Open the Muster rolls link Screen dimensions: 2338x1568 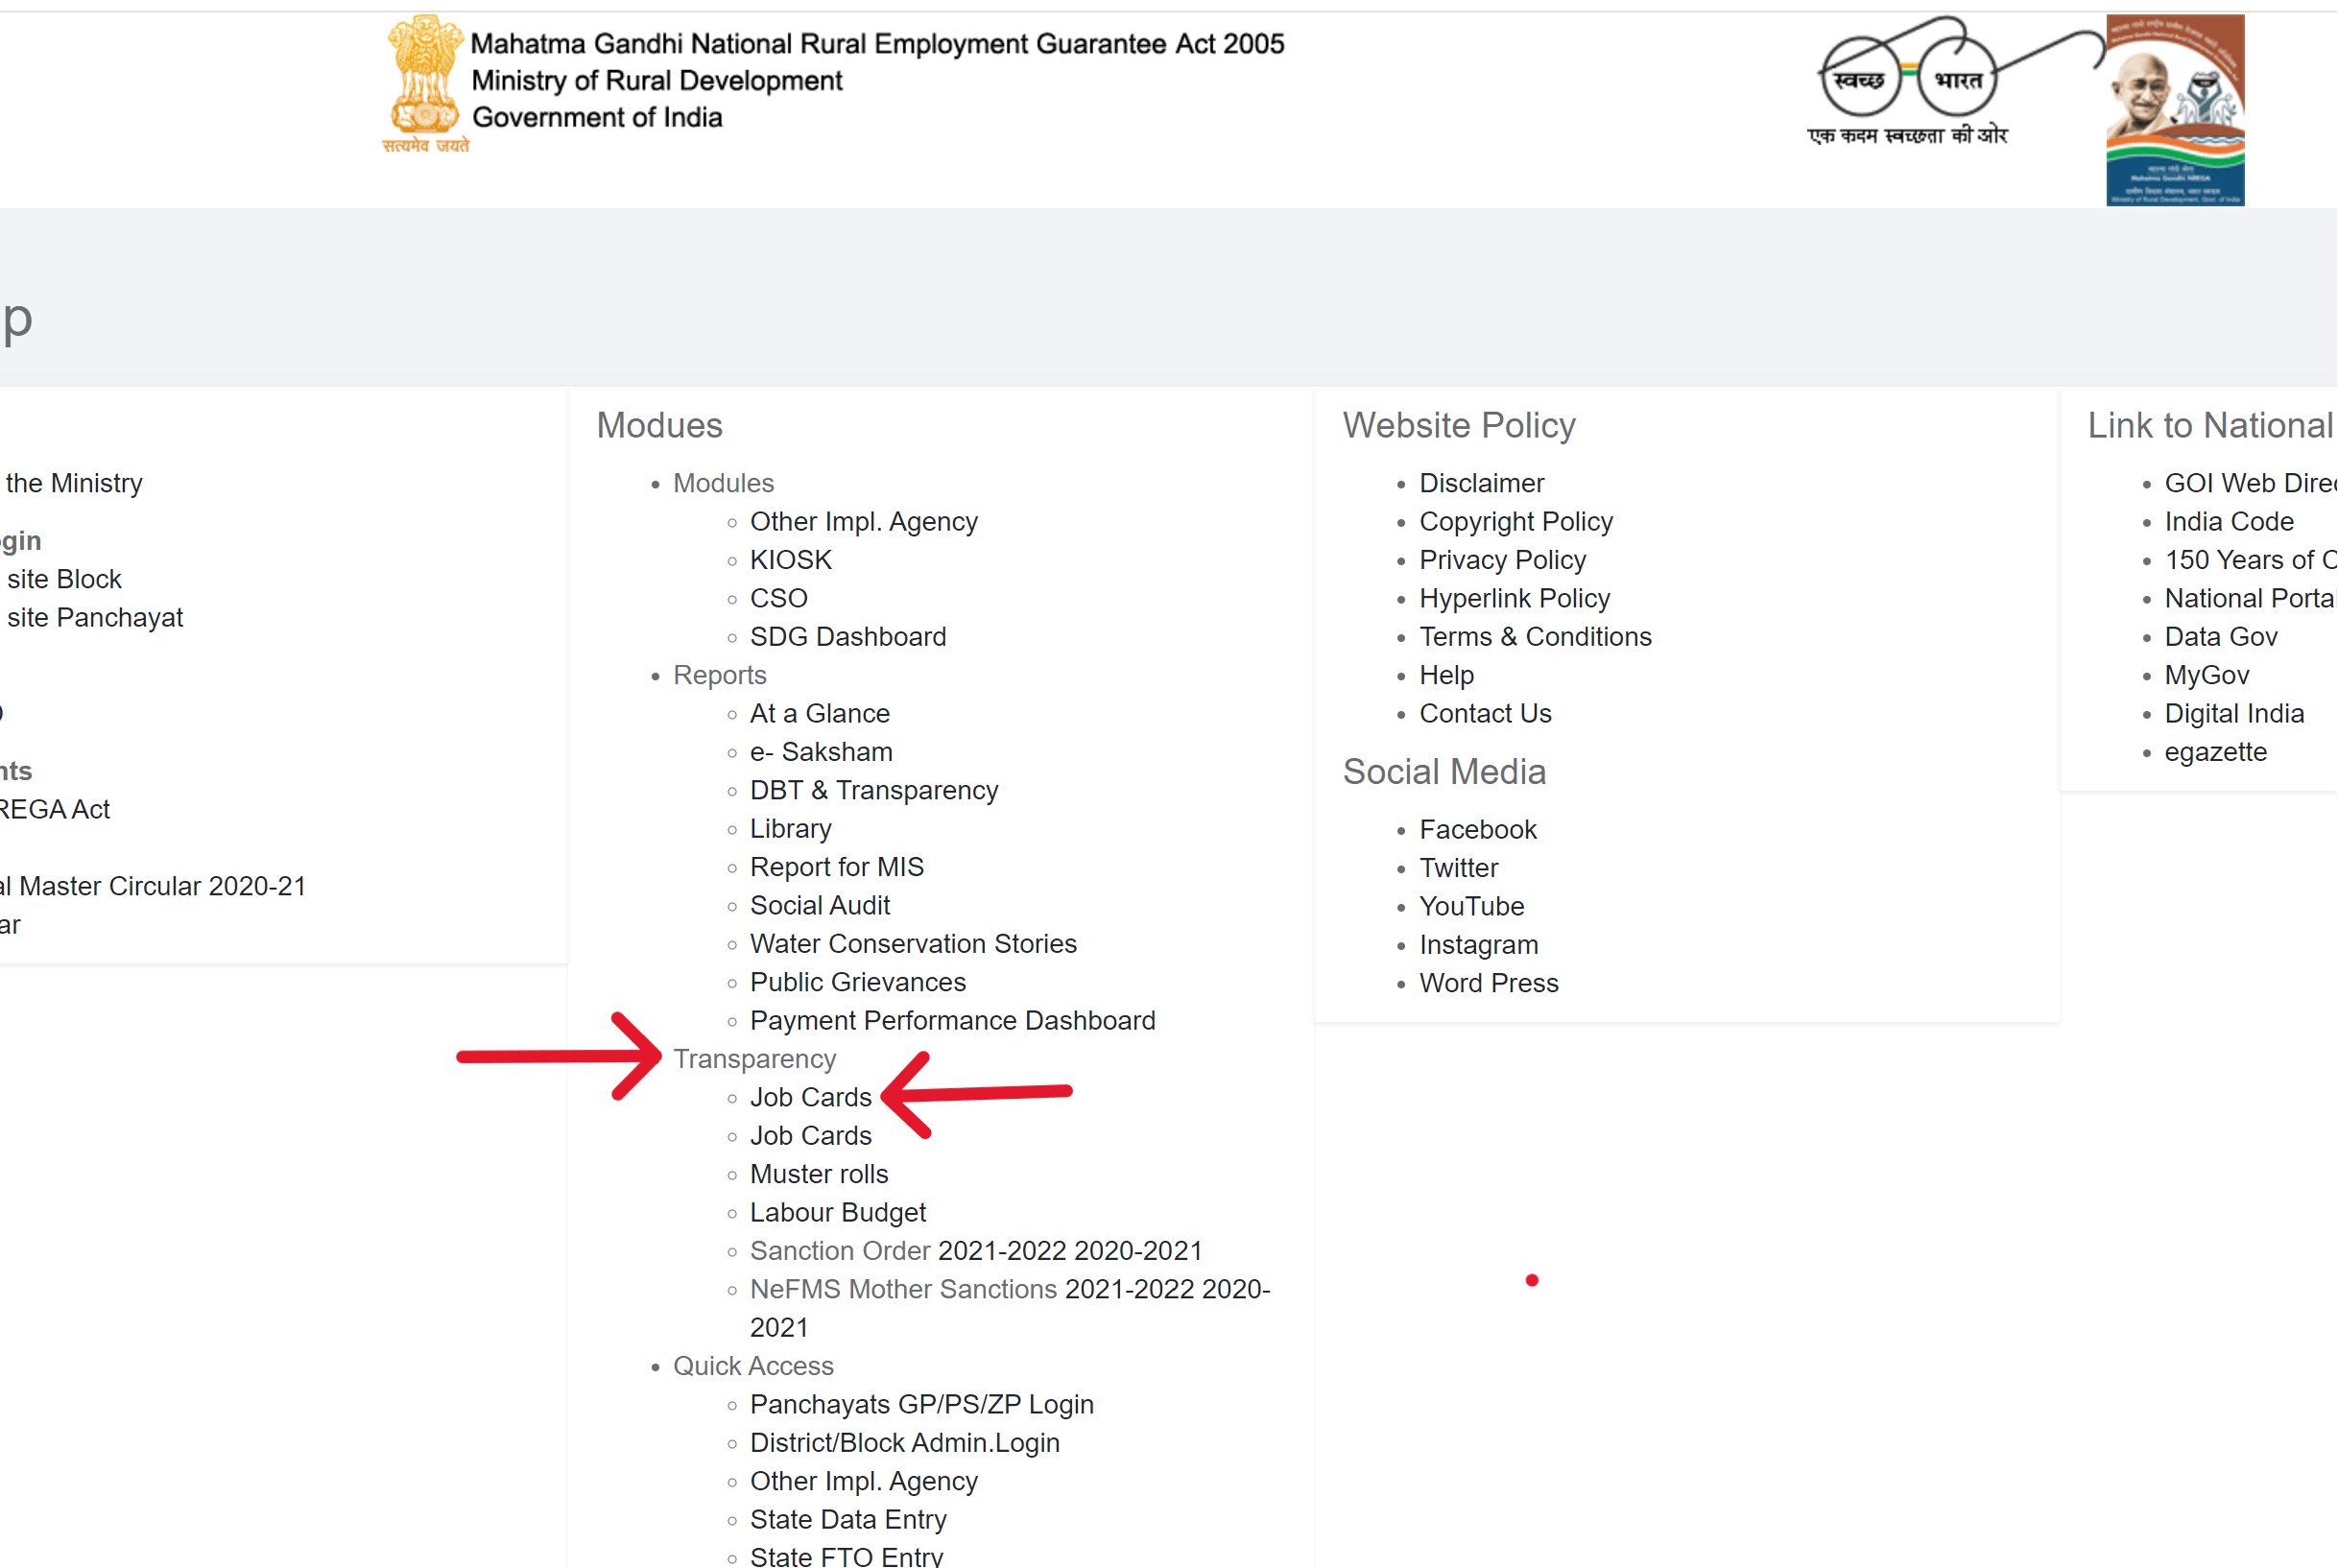(818, 1174)
